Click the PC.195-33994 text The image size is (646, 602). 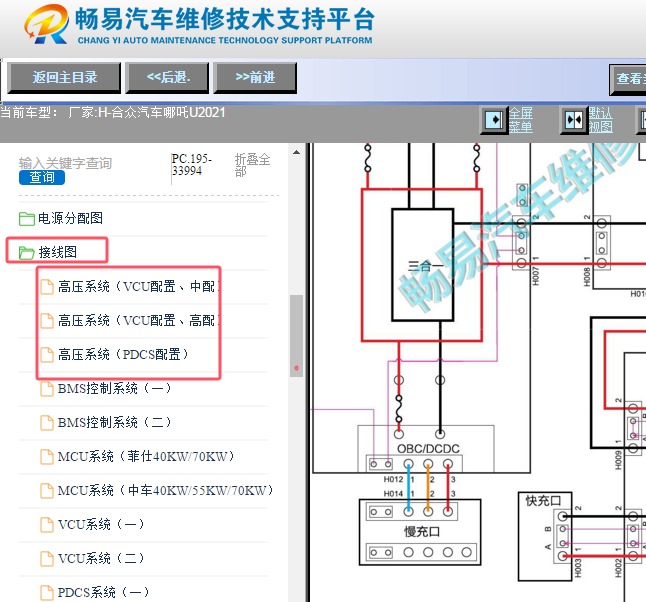click(192, 164)
